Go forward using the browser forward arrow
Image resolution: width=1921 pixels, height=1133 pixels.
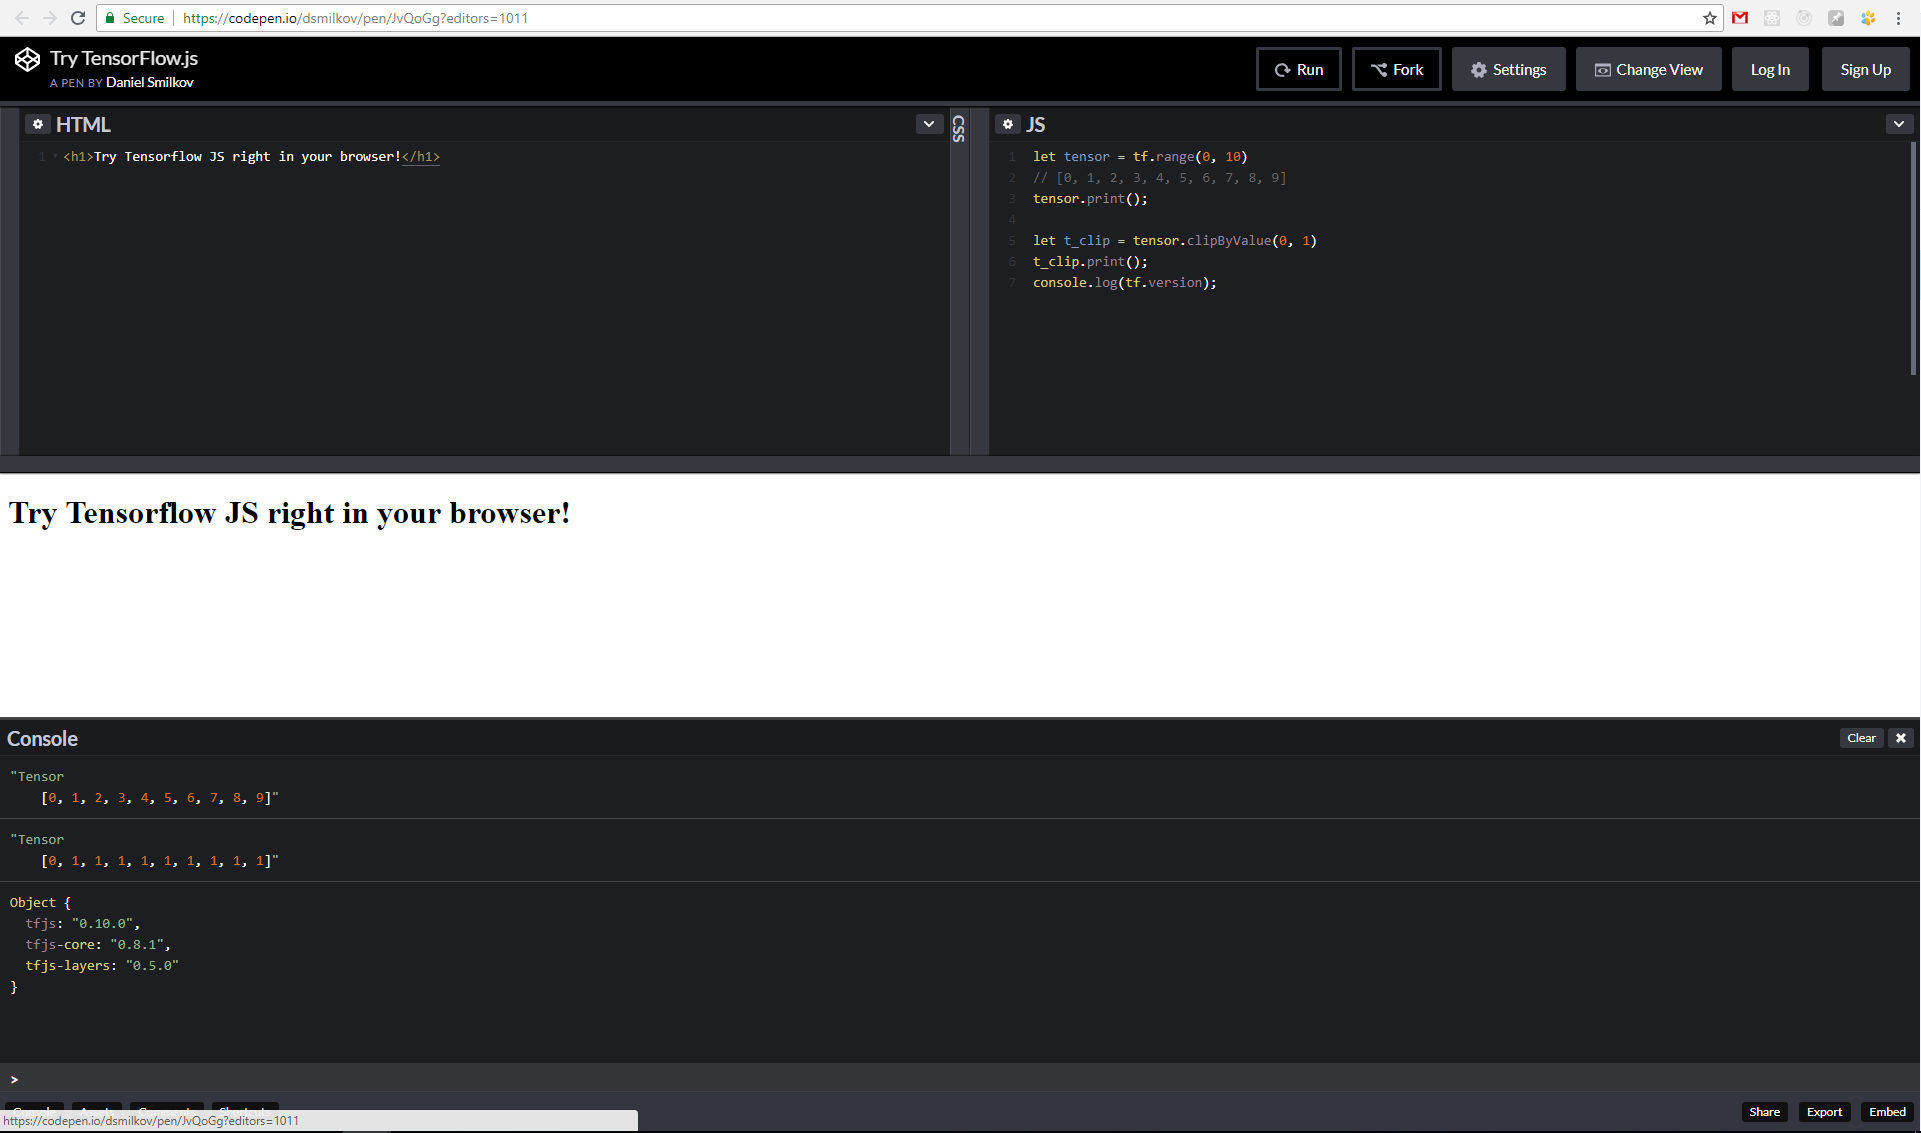50,18
